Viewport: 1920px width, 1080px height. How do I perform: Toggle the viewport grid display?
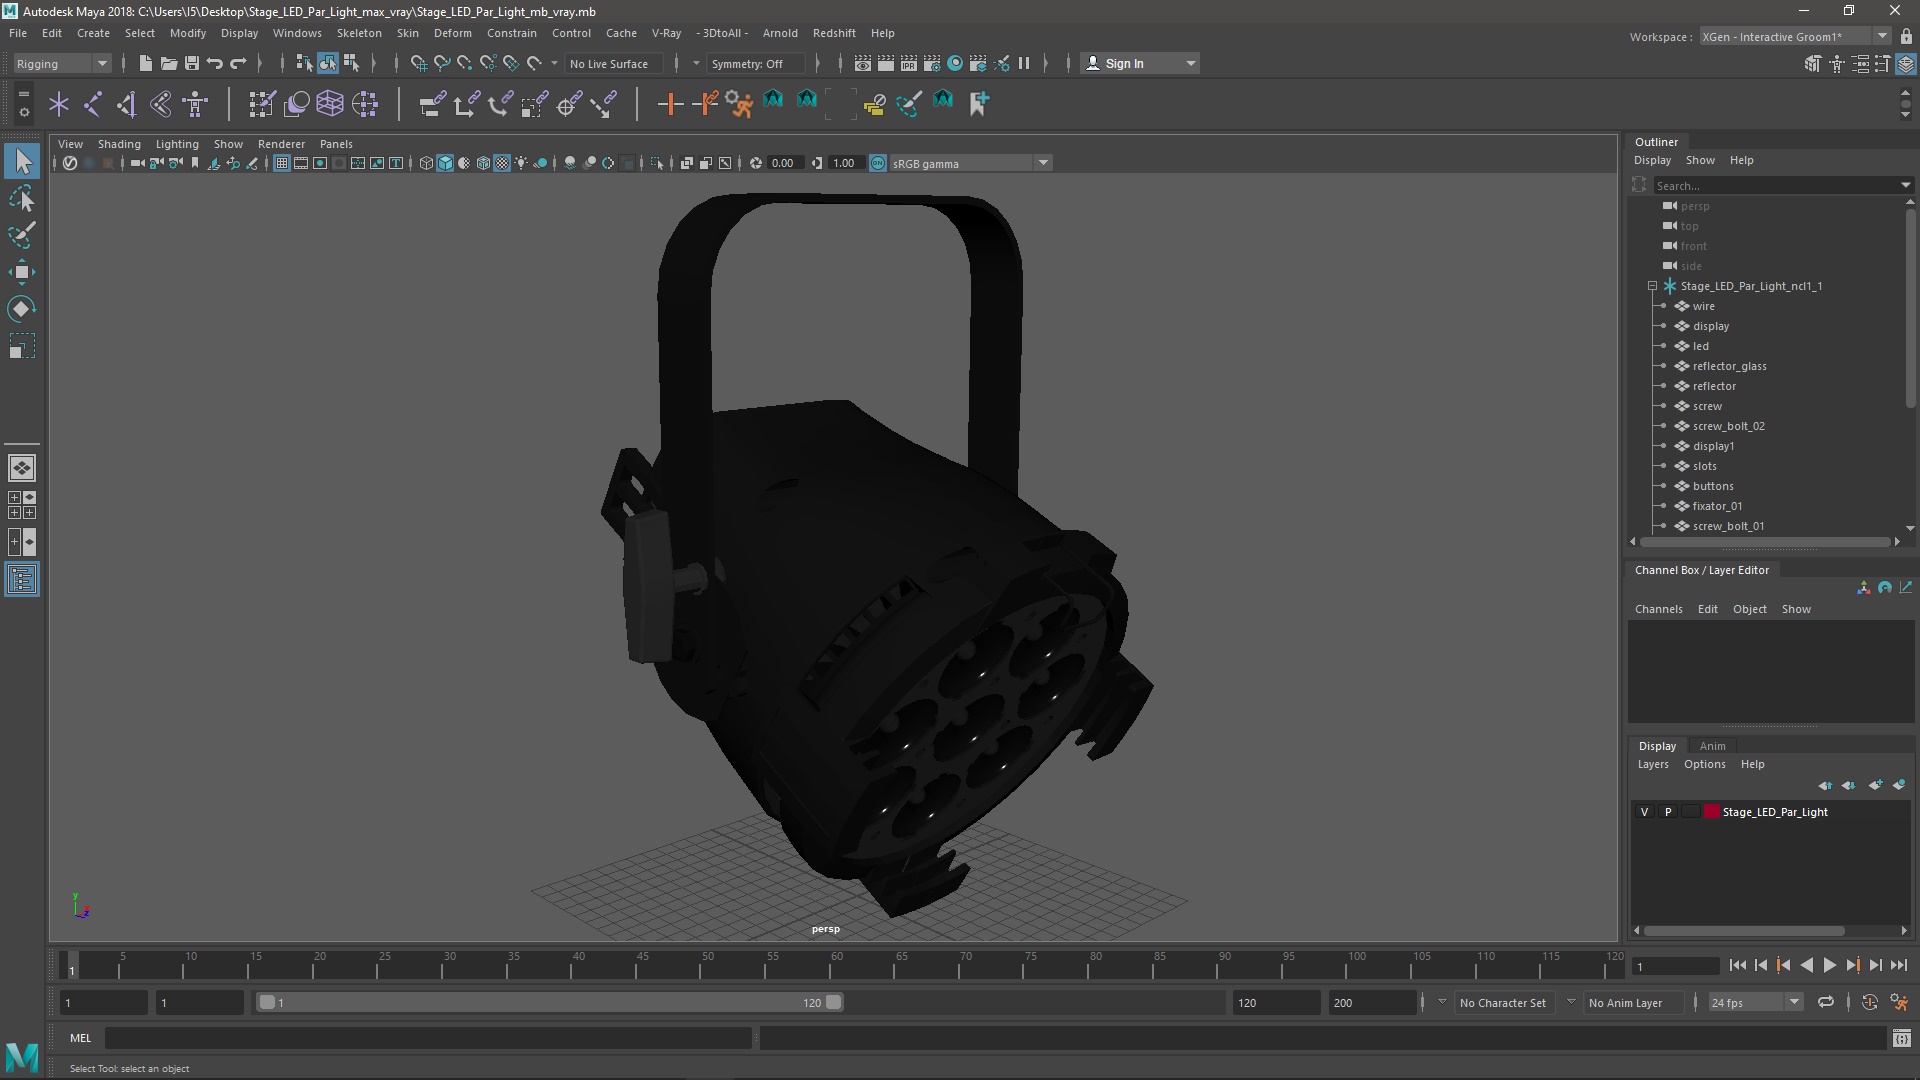coord(282,163)
